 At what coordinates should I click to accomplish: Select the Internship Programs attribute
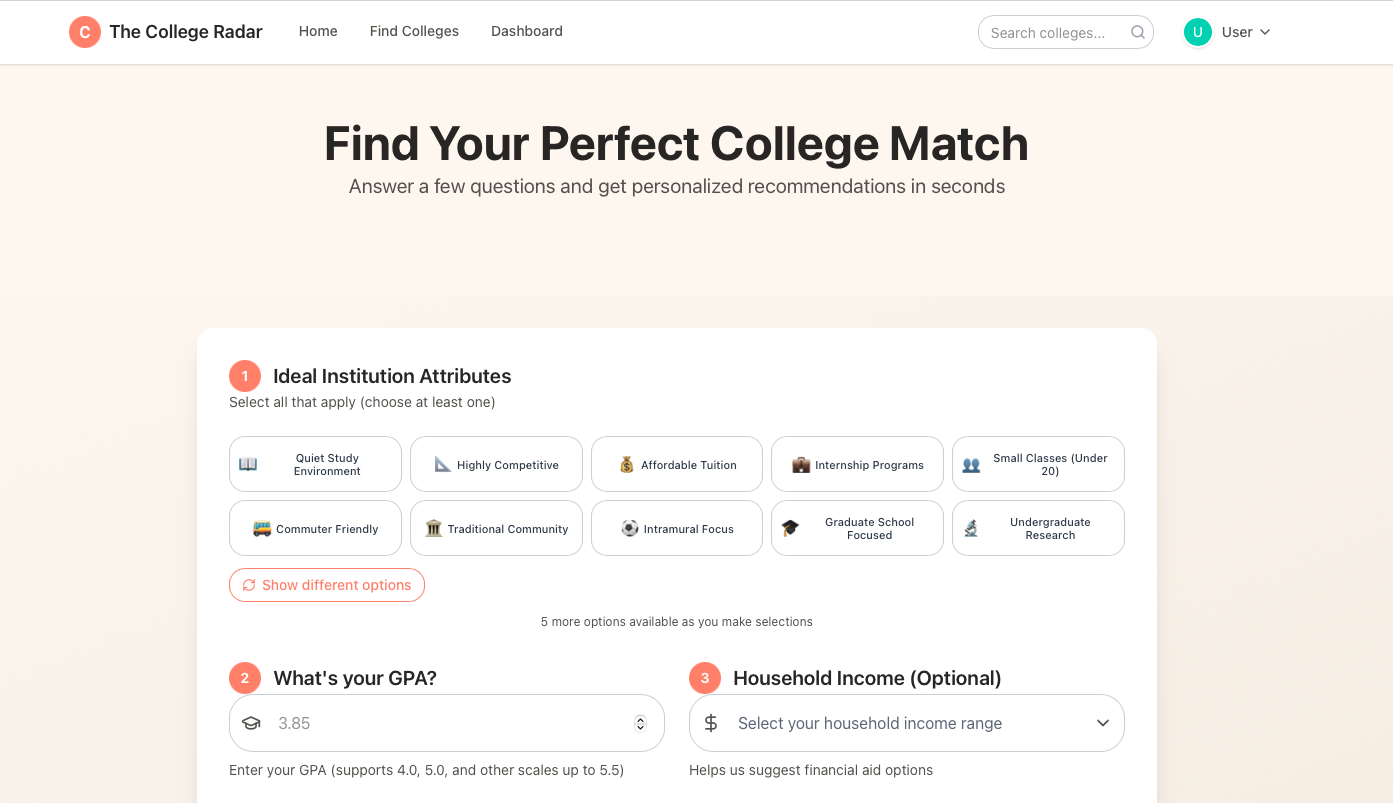tap(857, 464)
